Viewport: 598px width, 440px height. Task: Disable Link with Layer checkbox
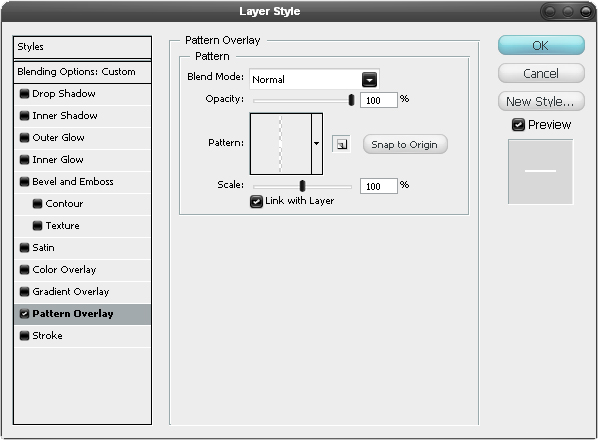pyautogui.click(x=256, y=201)
